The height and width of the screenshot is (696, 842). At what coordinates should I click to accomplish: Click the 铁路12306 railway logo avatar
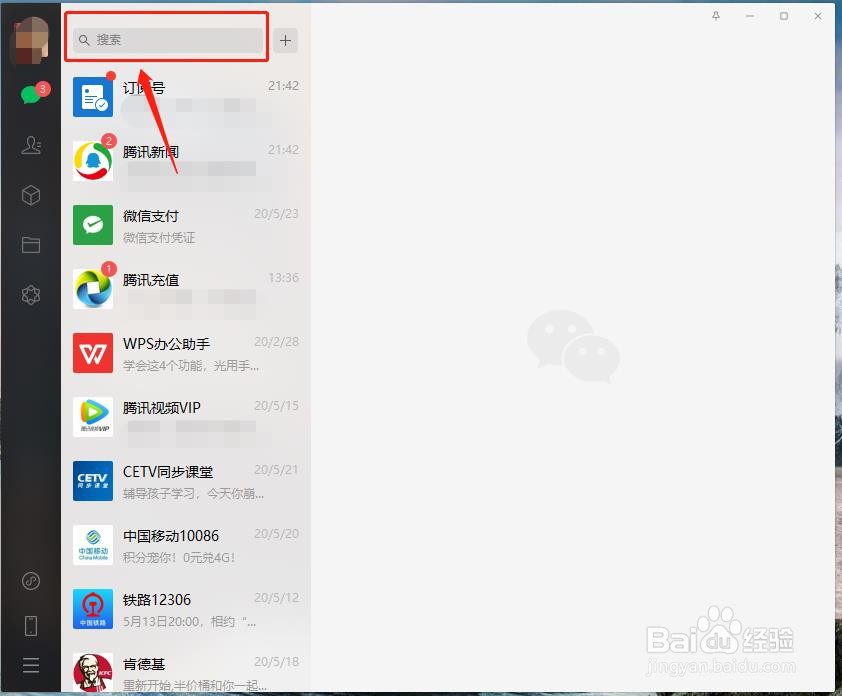pyautogui.click(x=93, y=608)
